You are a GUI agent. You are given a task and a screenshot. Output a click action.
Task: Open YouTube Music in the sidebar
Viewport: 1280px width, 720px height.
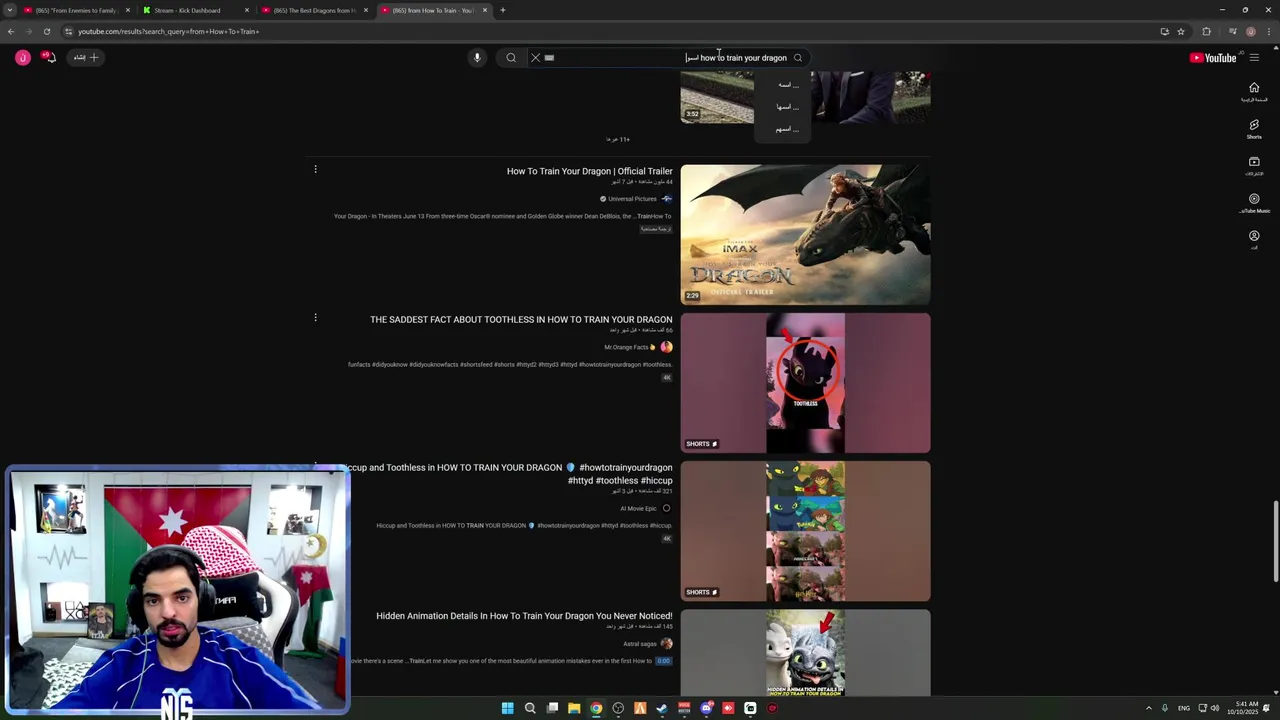point(1254,203)
